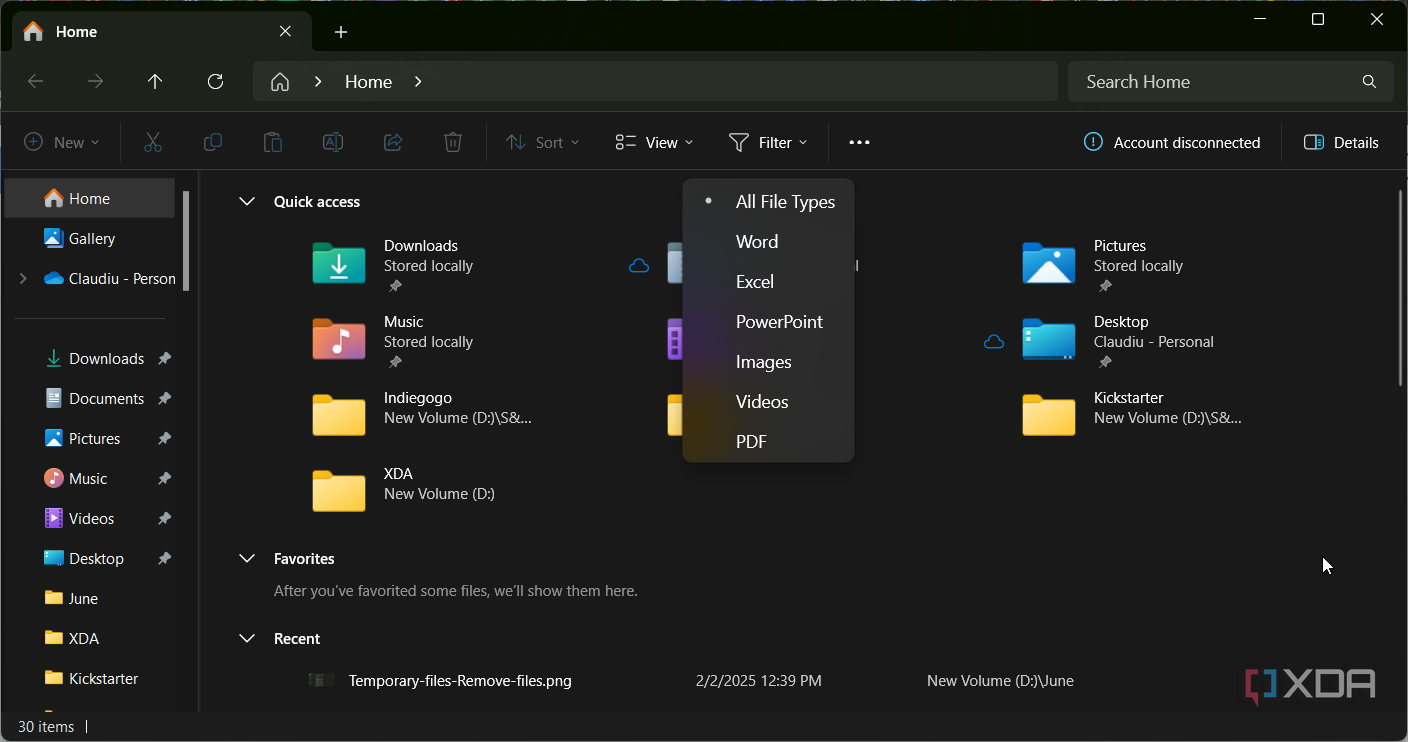Collapse the Quick access section
This screenshot has height=742, width=1408.
pyautogui.click(x=247, y=201)
